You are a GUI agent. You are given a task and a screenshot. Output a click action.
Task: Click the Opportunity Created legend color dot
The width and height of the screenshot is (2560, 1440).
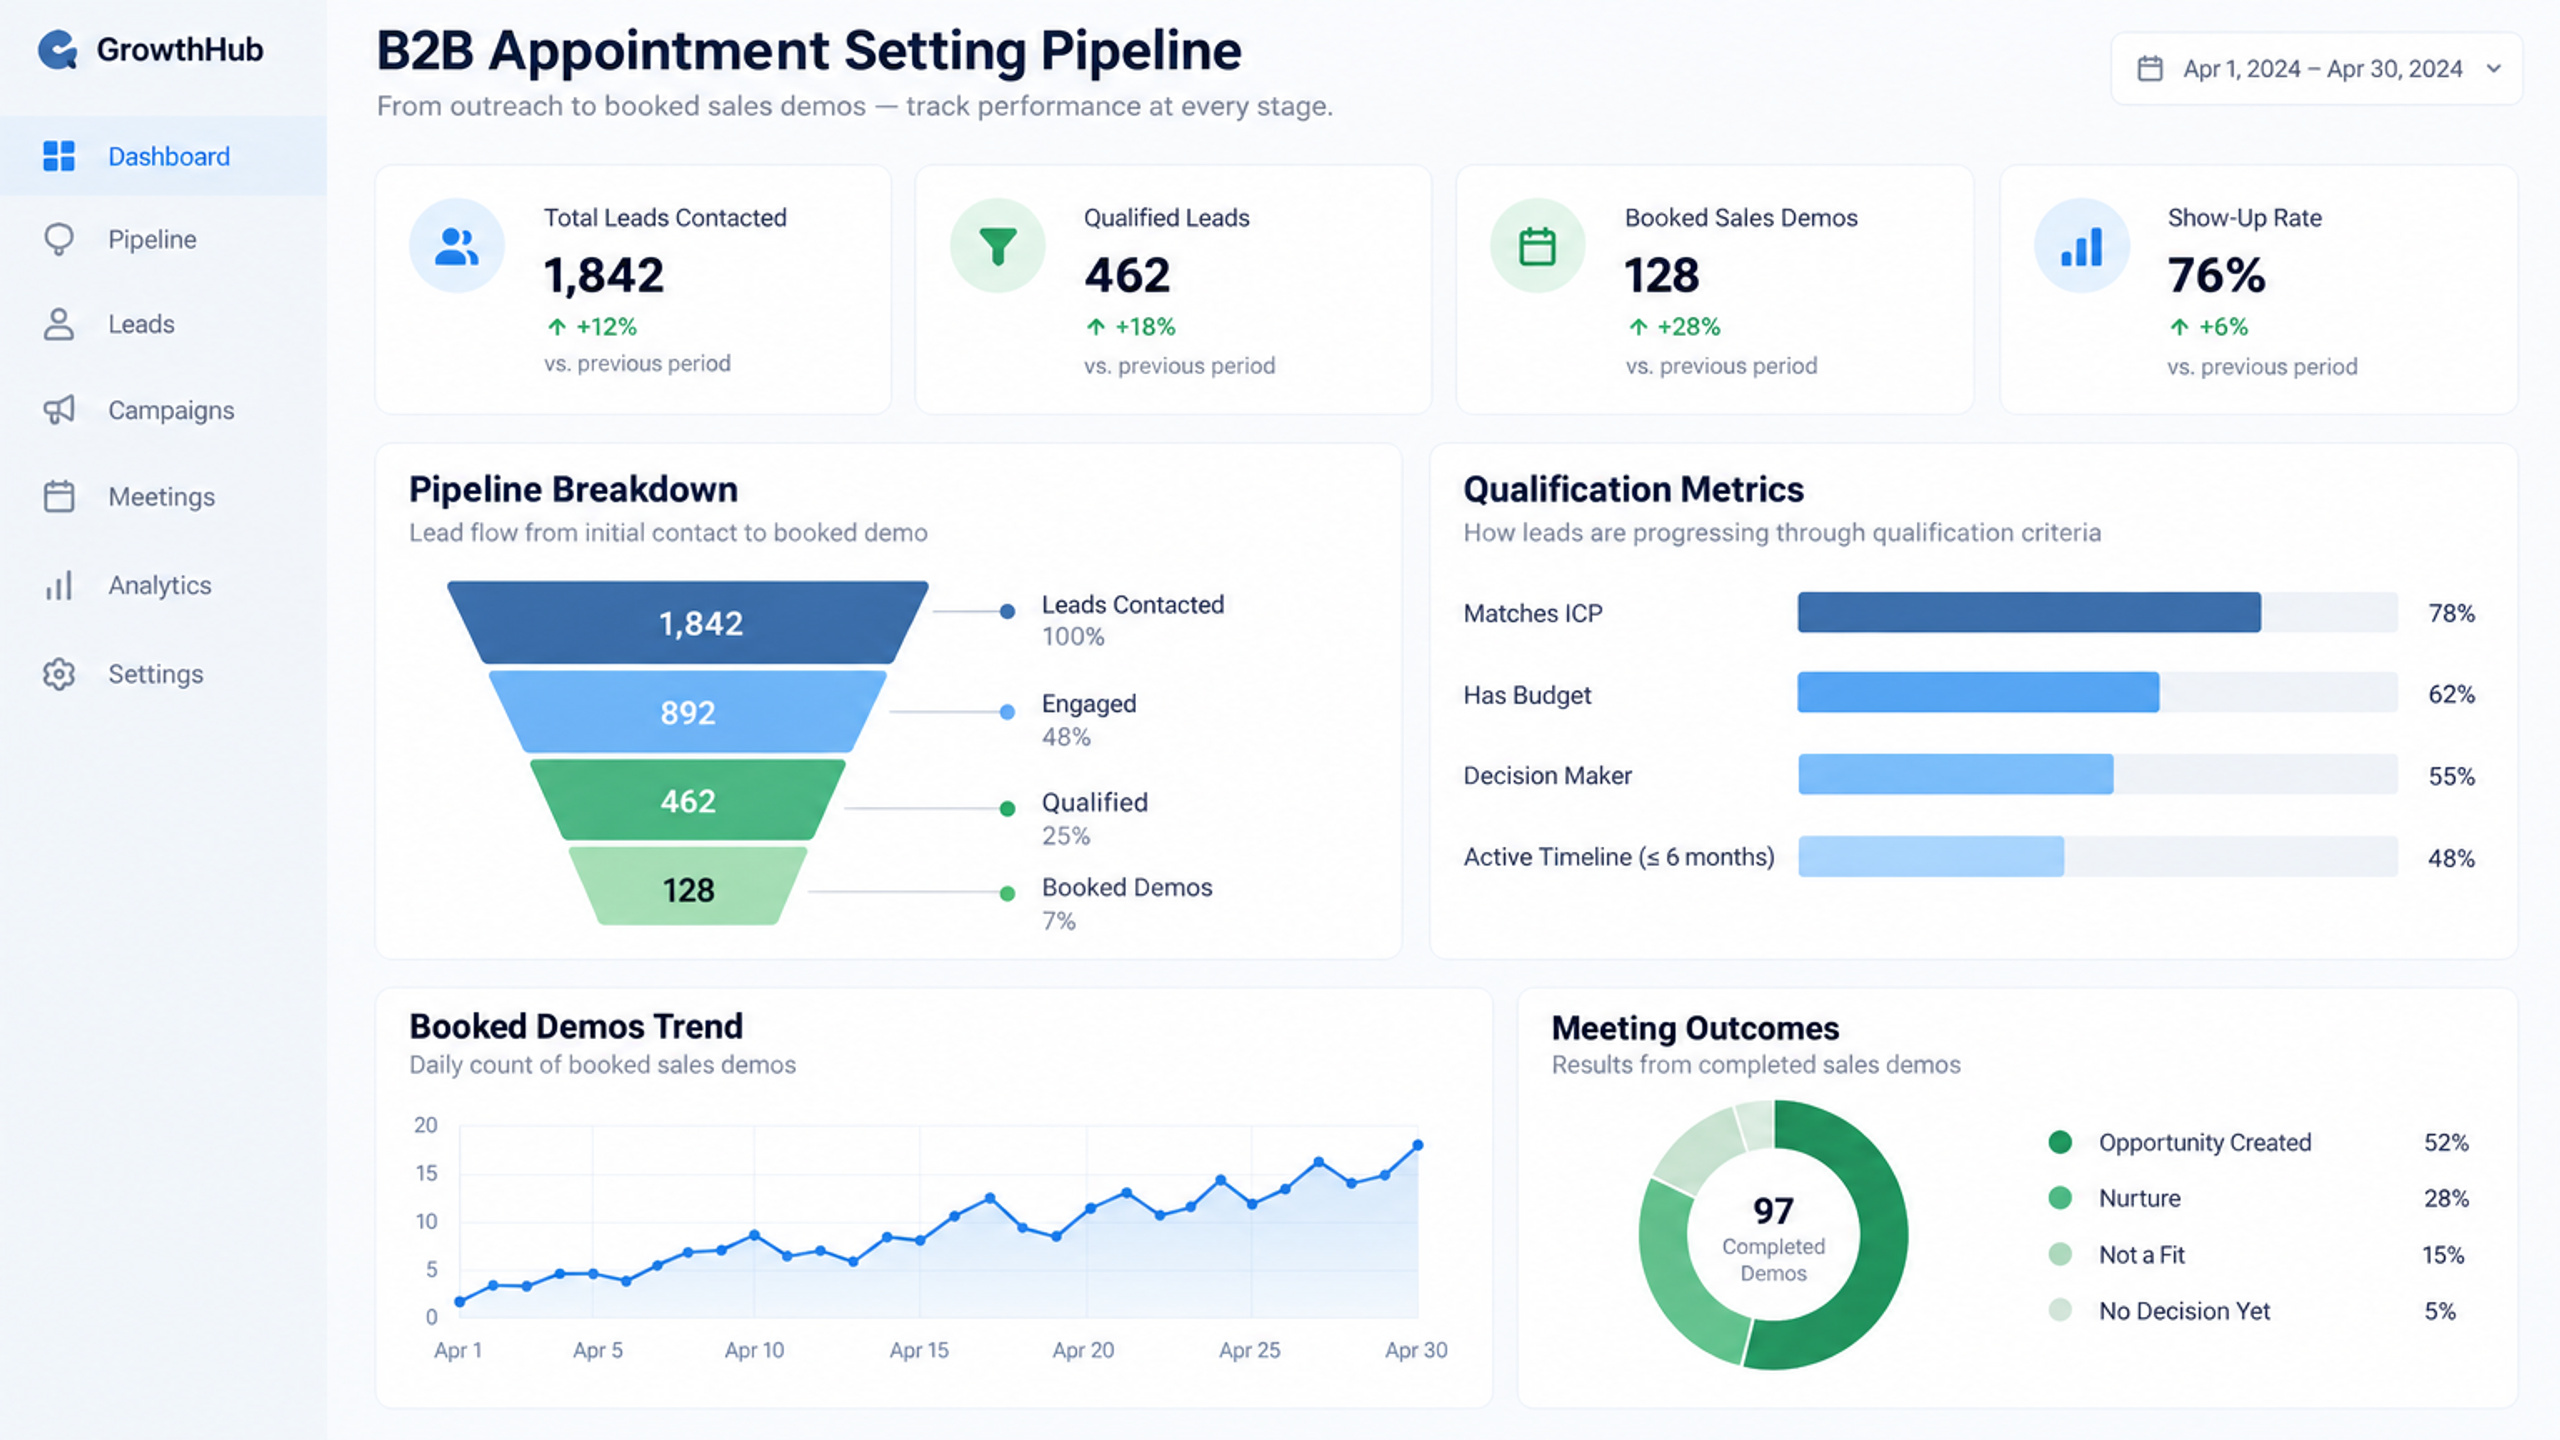[2060, 1142]
